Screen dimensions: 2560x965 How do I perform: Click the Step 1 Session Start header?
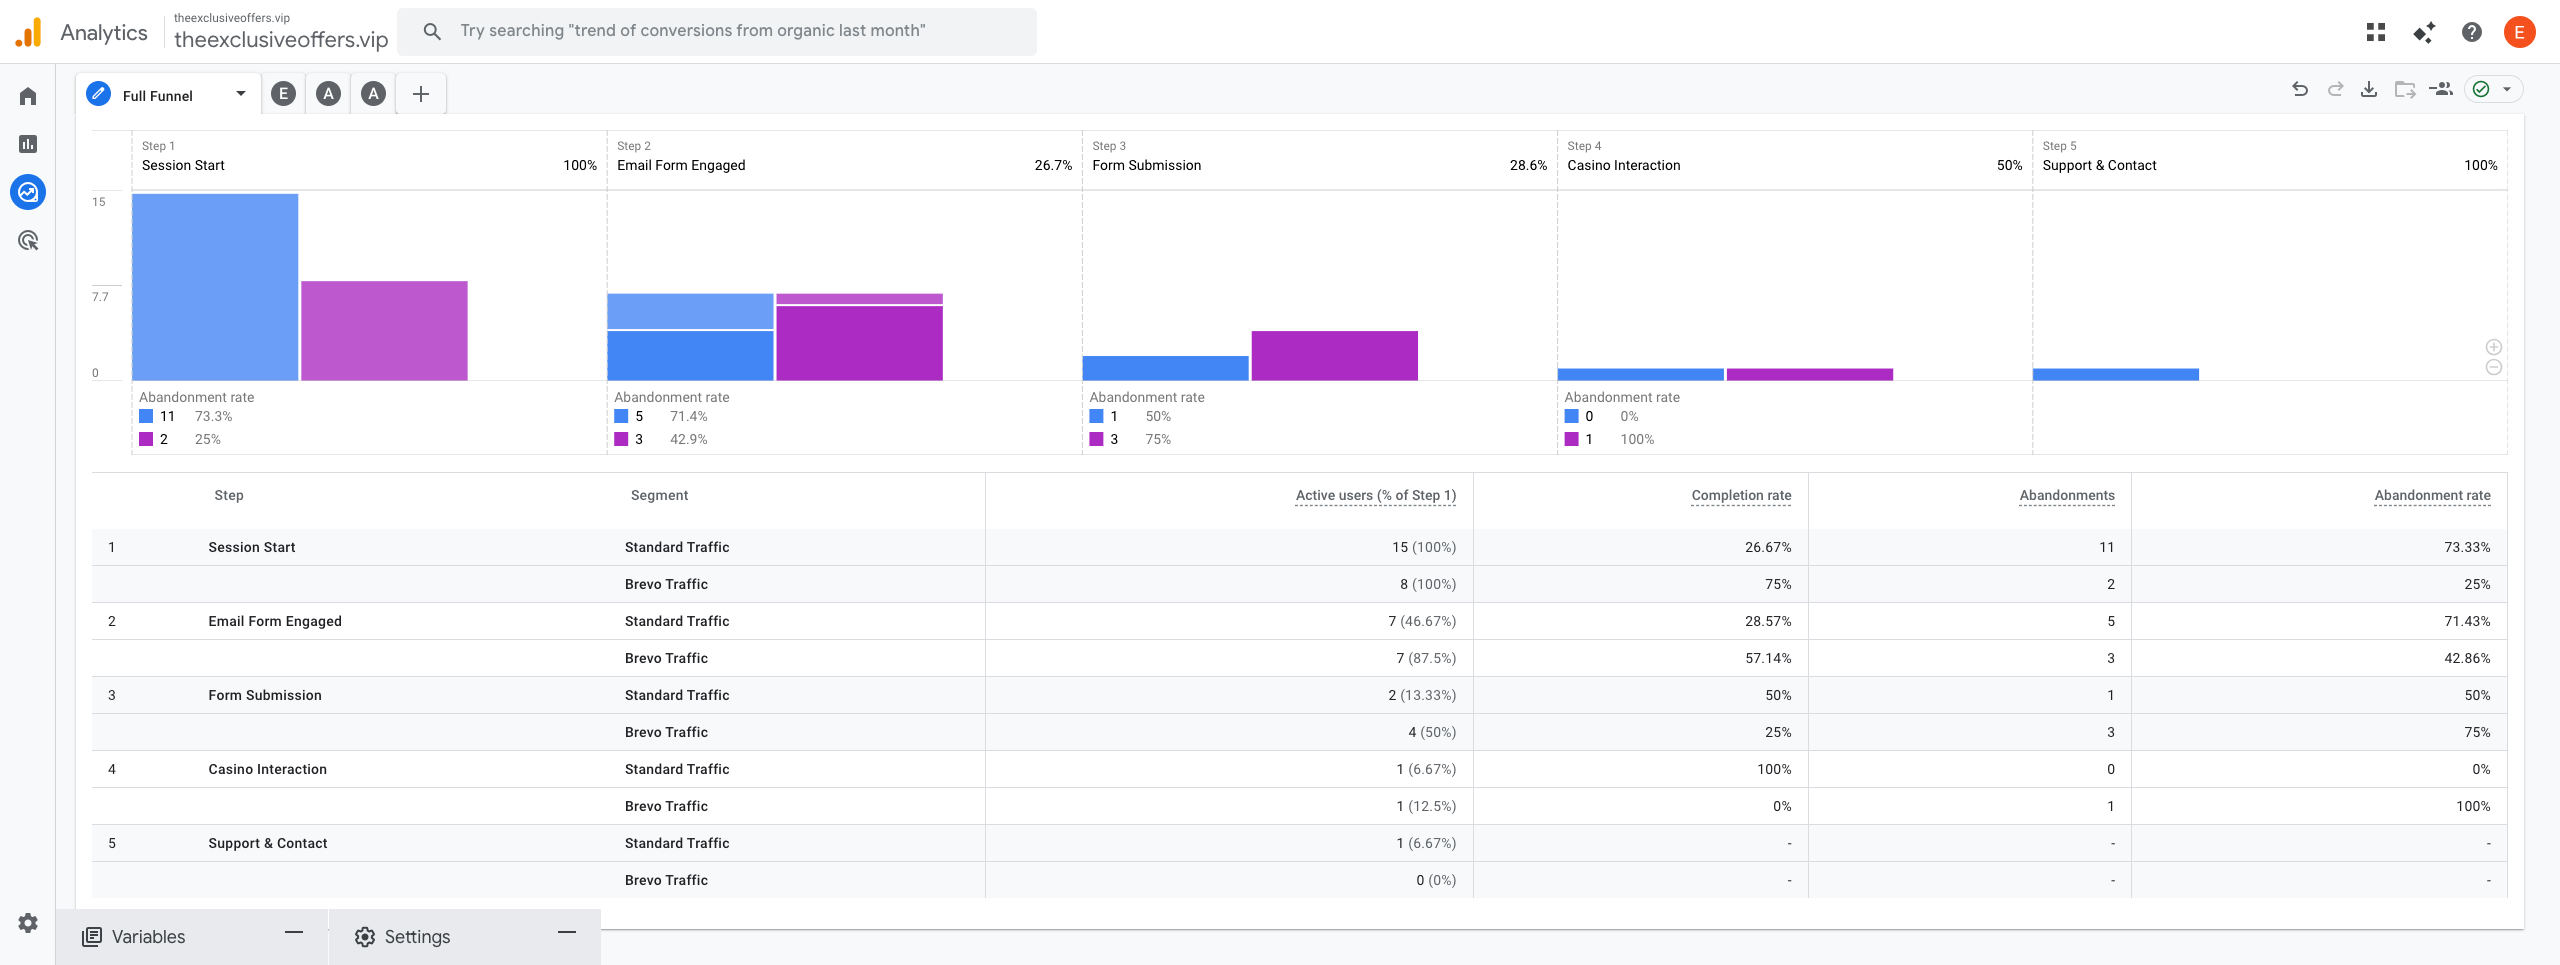(369, 158)
